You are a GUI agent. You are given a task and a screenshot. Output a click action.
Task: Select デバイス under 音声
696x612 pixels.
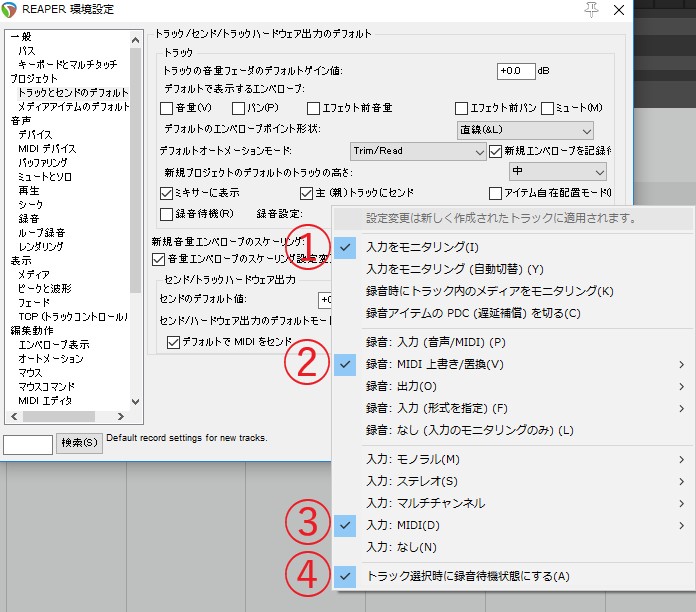35,134
